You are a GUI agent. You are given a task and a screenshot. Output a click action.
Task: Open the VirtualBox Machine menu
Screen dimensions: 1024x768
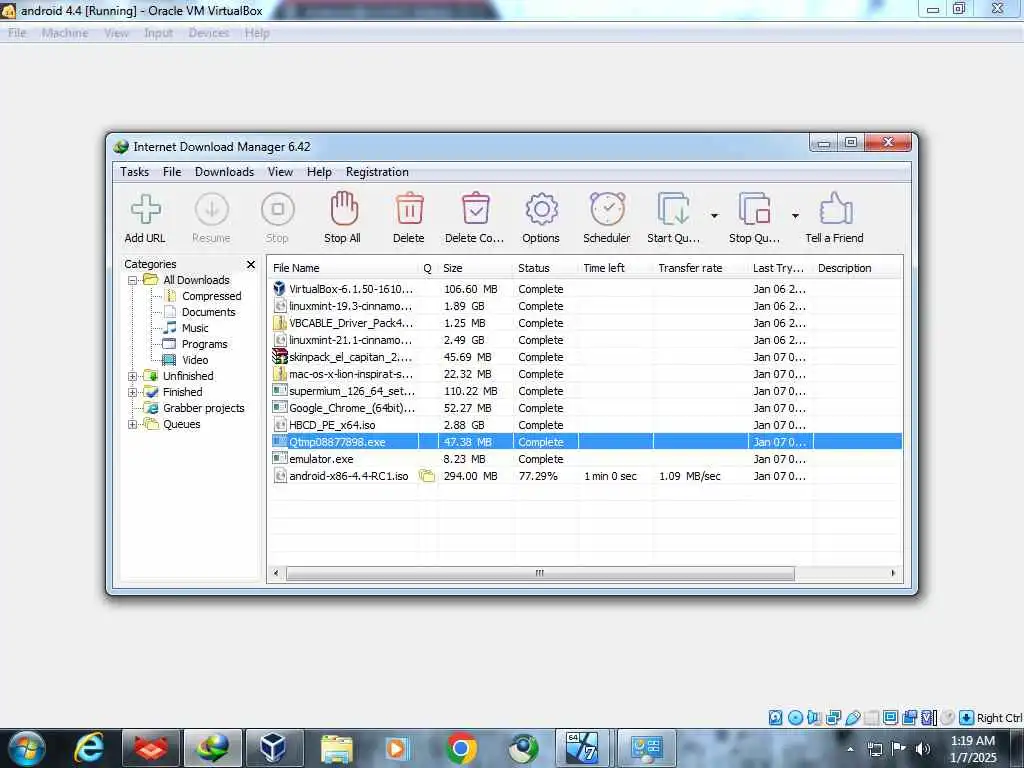tap(65, 33)
